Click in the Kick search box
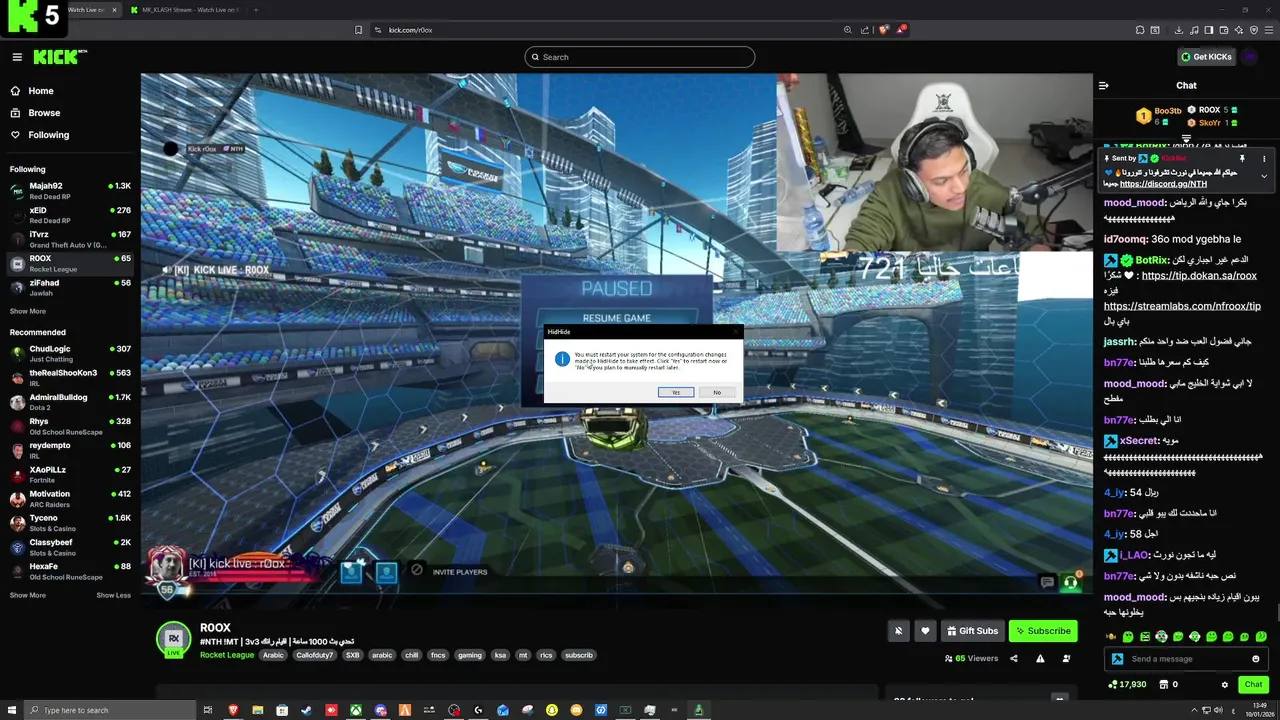This screenshot has height=720, width=1280. [640, 57]
